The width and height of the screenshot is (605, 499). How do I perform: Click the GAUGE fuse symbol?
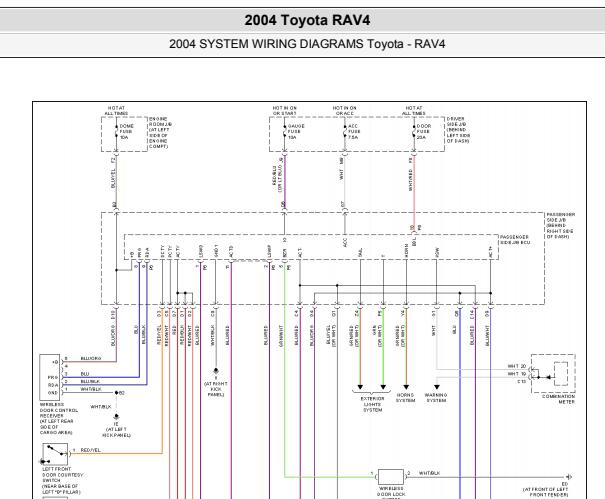point(285,132)
